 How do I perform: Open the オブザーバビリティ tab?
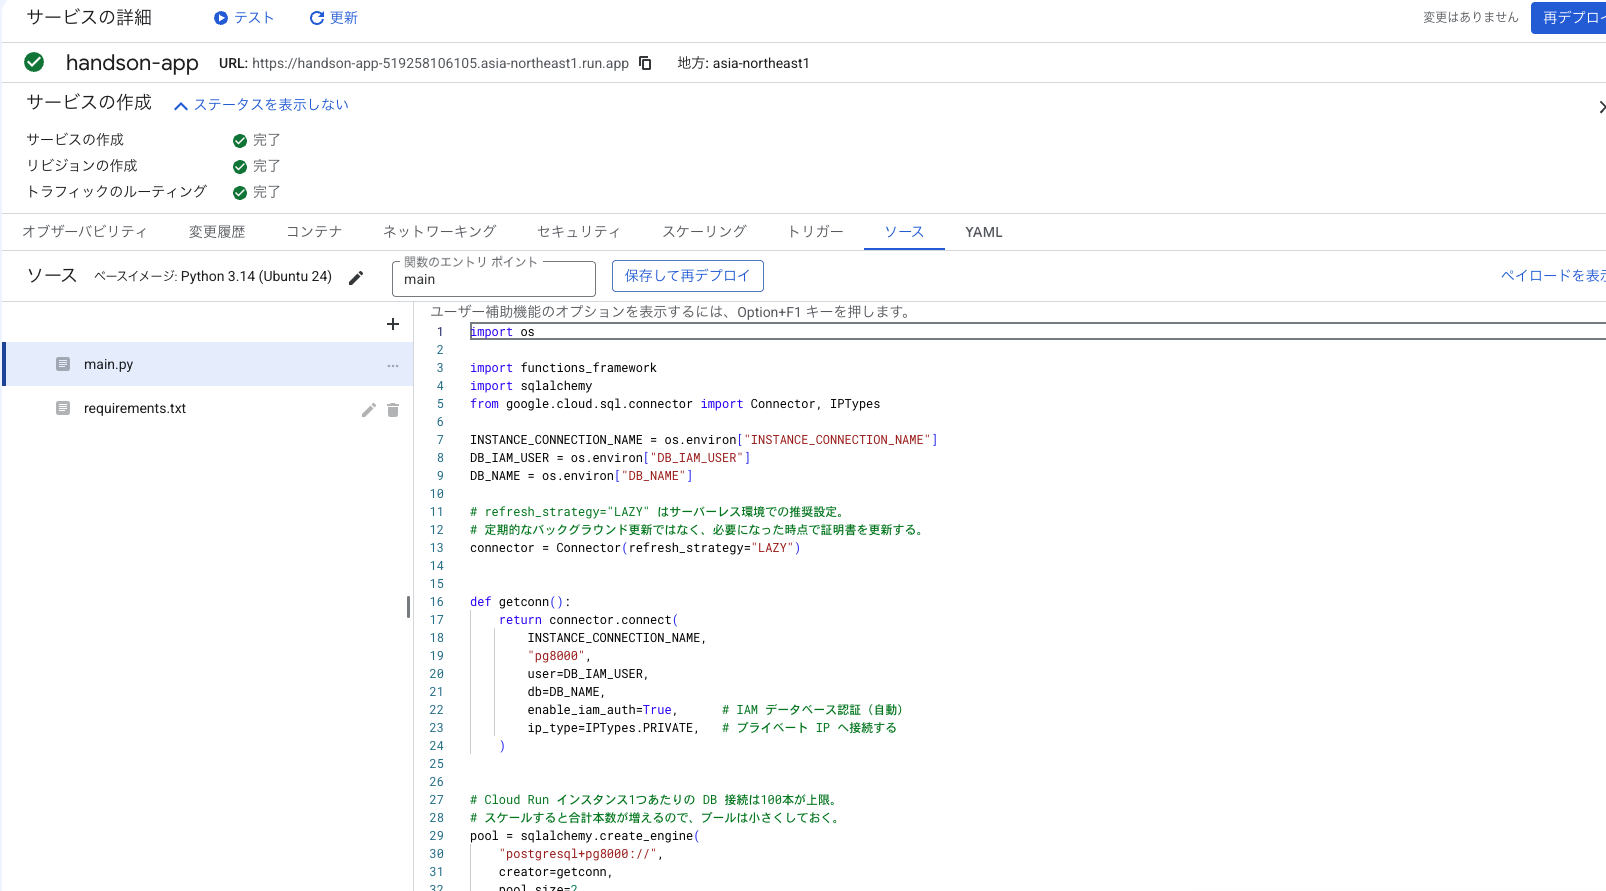coord(85,231)
